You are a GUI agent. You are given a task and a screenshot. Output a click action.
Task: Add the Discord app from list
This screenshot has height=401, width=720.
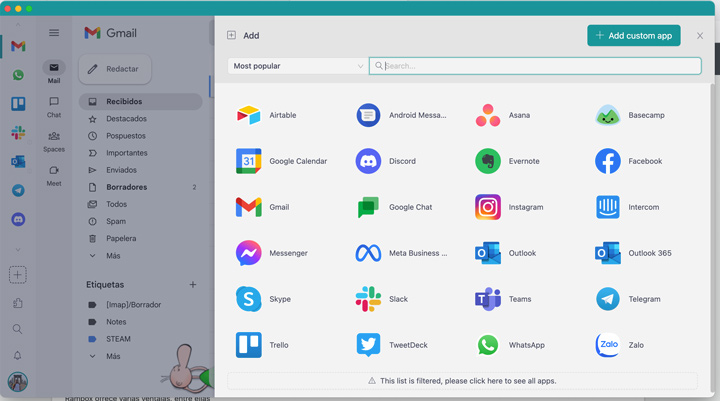(386, 161)
